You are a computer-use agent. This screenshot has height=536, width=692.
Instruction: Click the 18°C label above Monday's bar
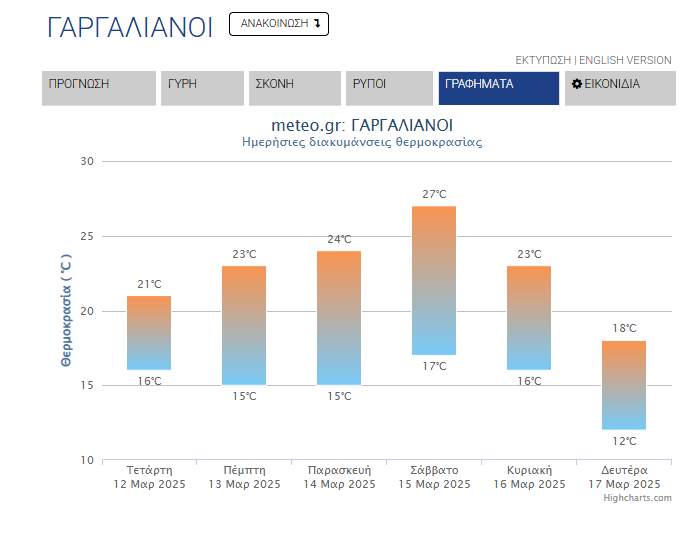[624, 328]
